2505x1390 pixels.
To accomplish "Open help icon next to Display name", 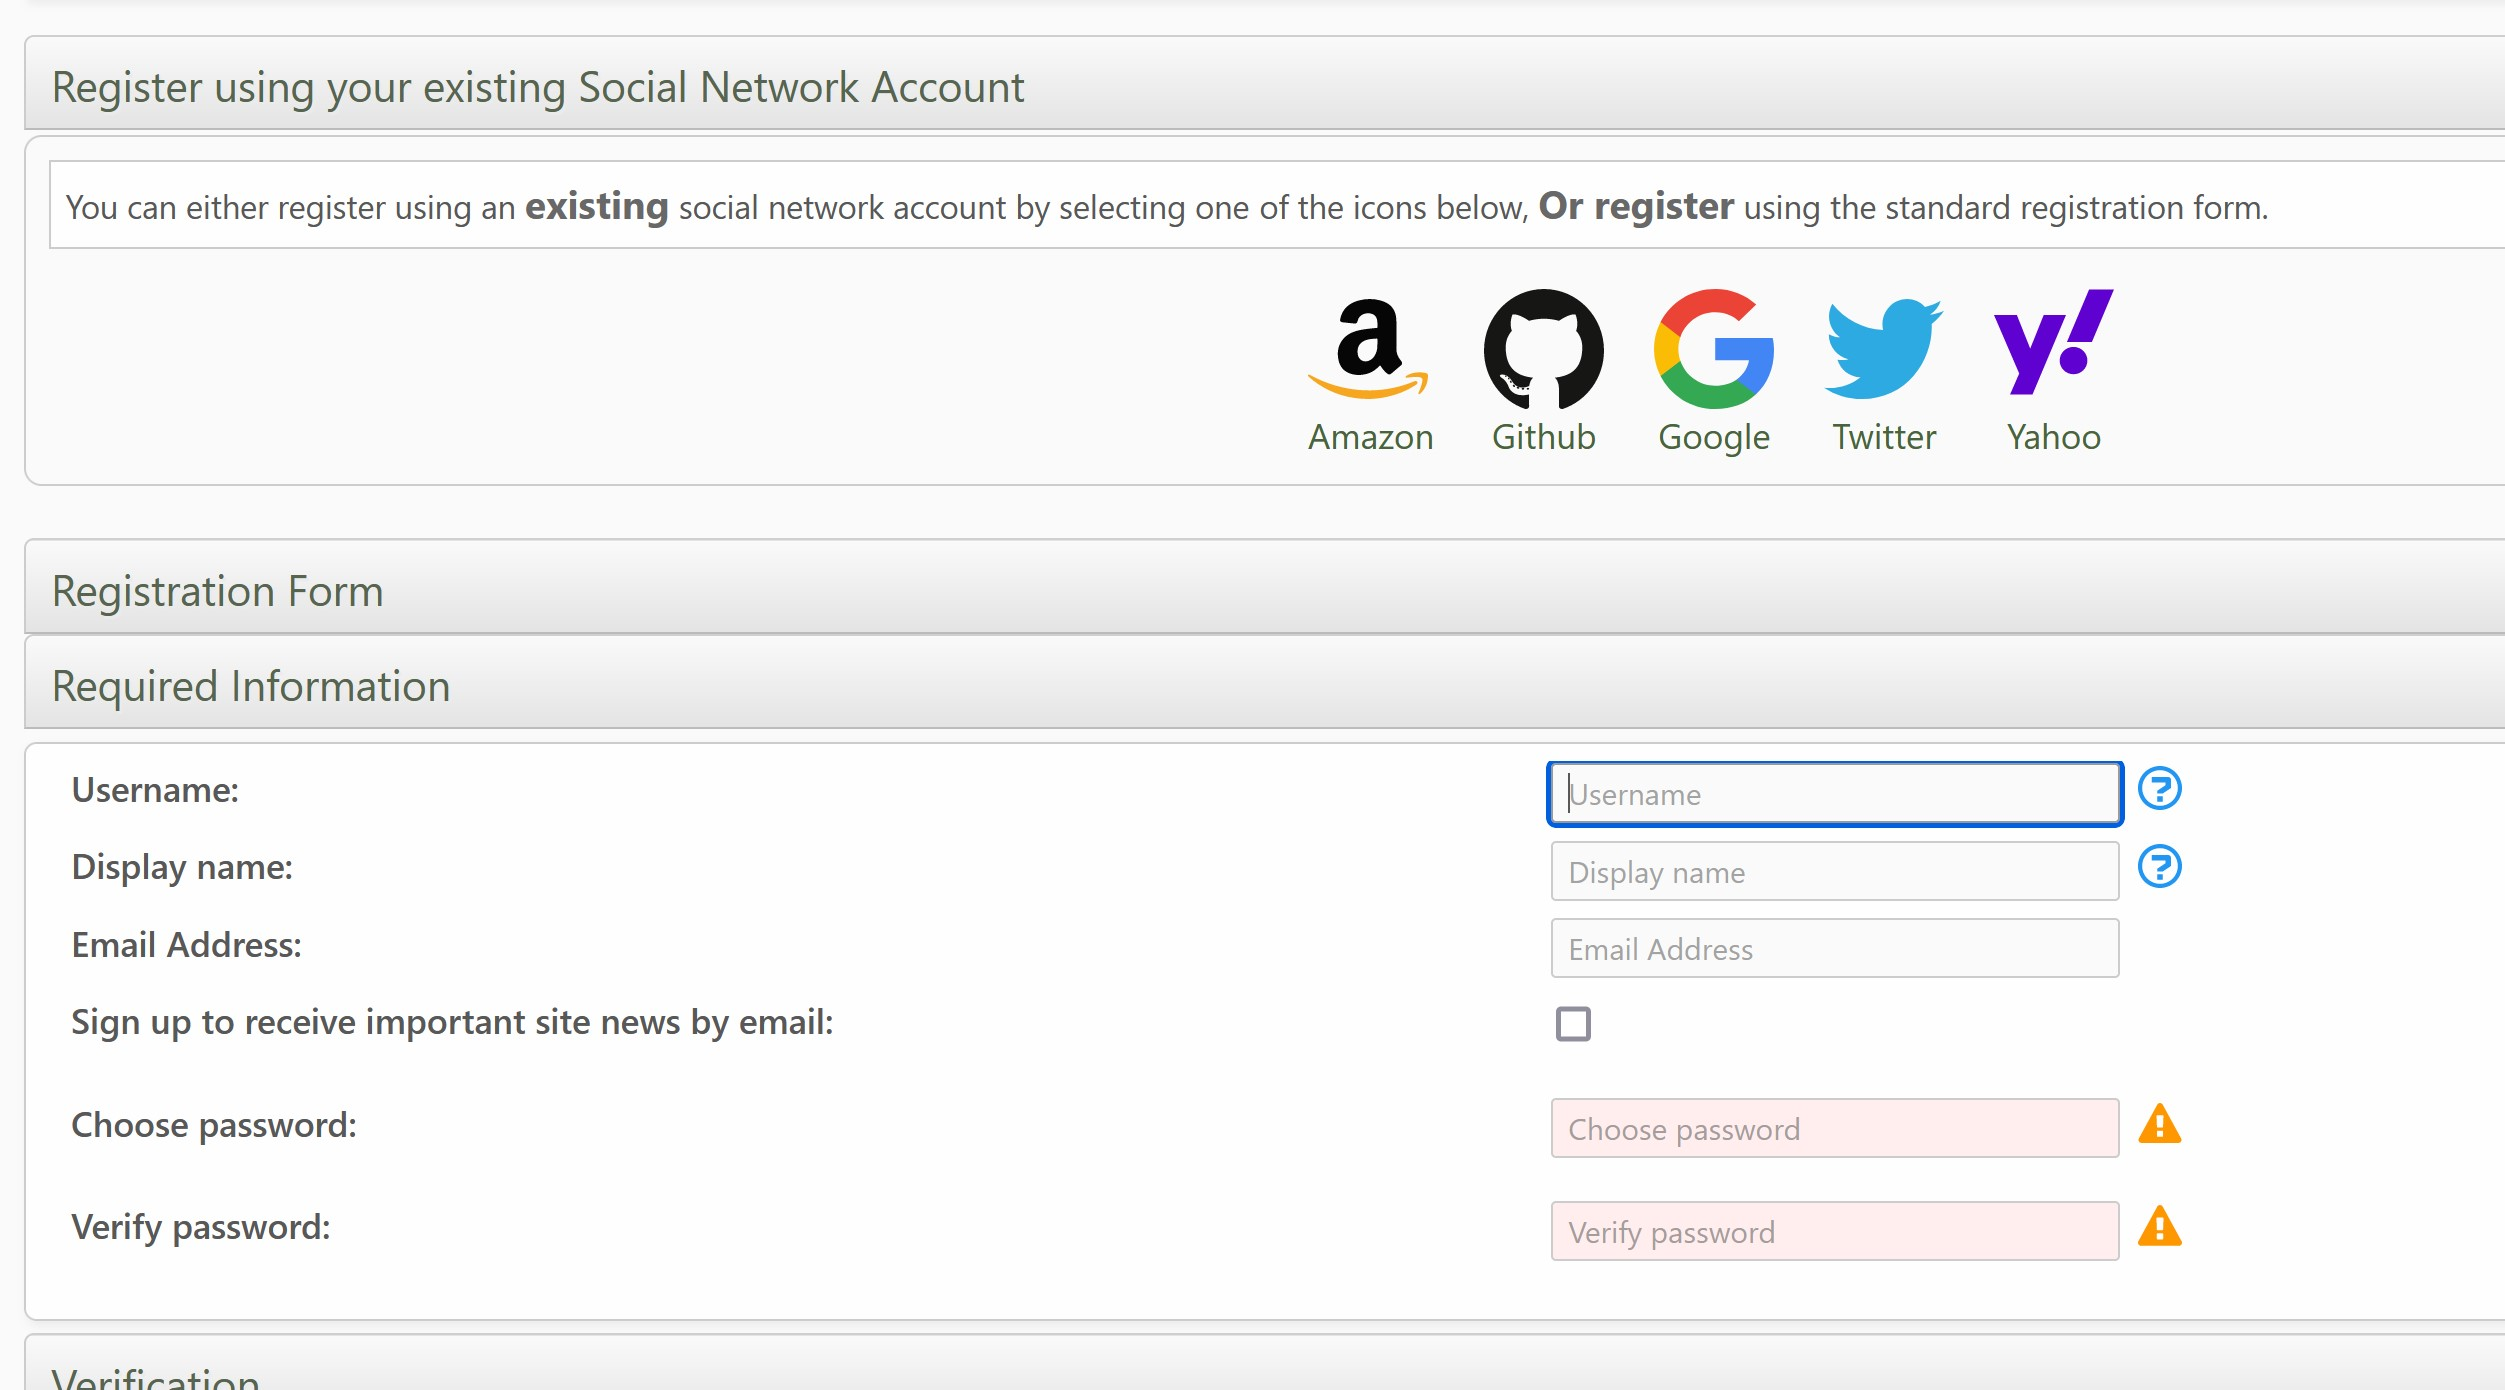I will (x=2159, y=867).
